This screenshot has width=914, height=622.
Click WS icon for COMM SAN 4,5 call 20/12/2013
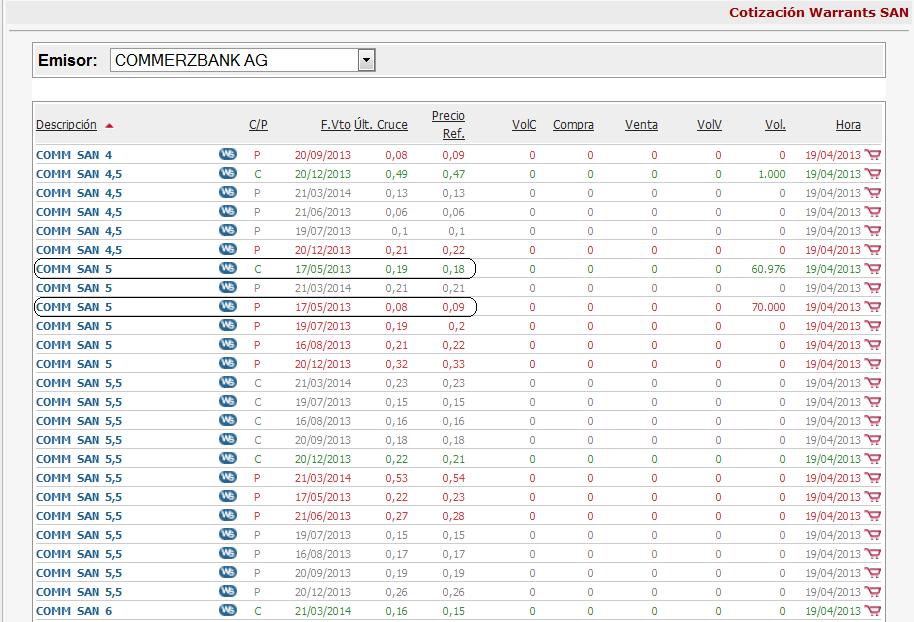(228, 174)
